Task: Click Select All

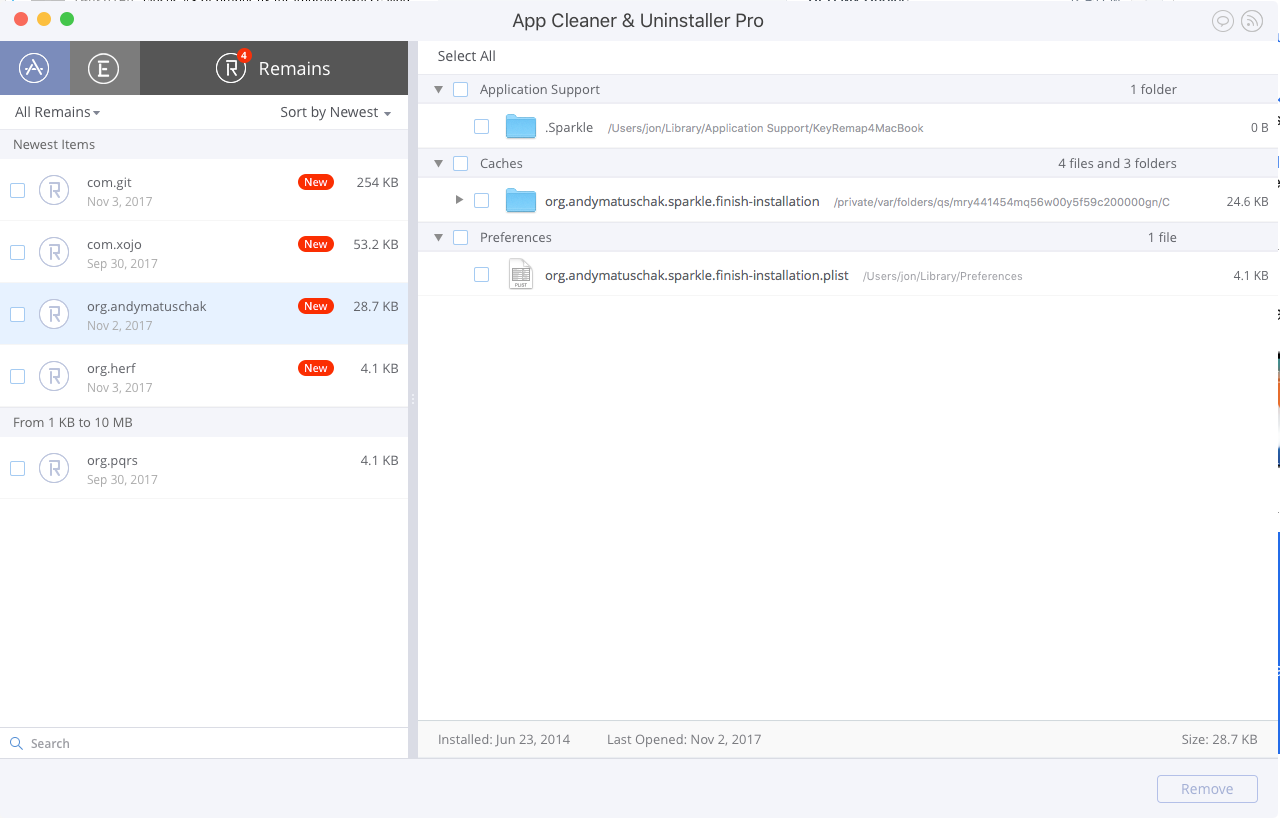Action: click(x=466, y=56)
